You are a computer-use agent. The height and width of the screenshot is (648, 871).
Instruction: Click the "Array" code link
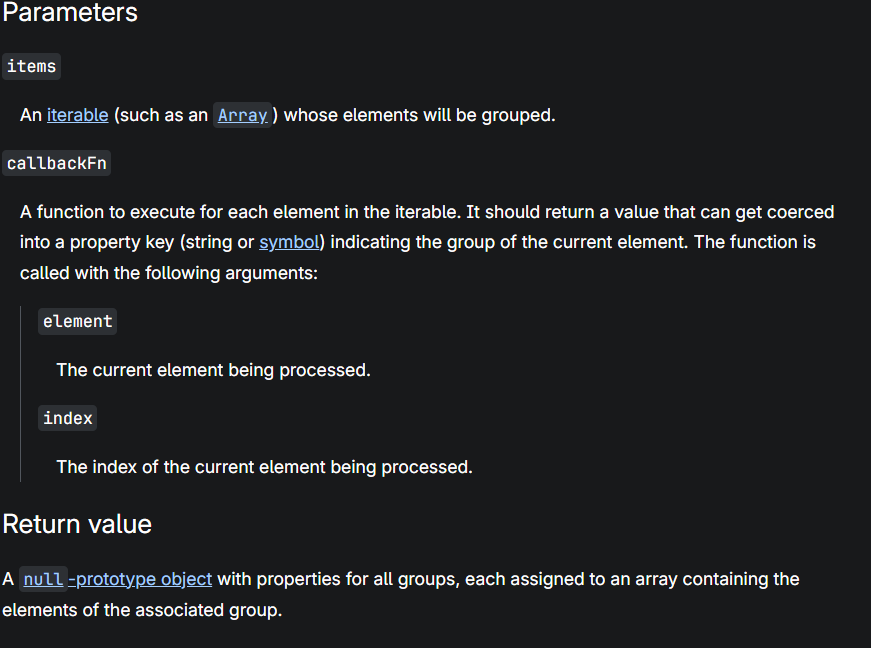(x=243, y=115)
